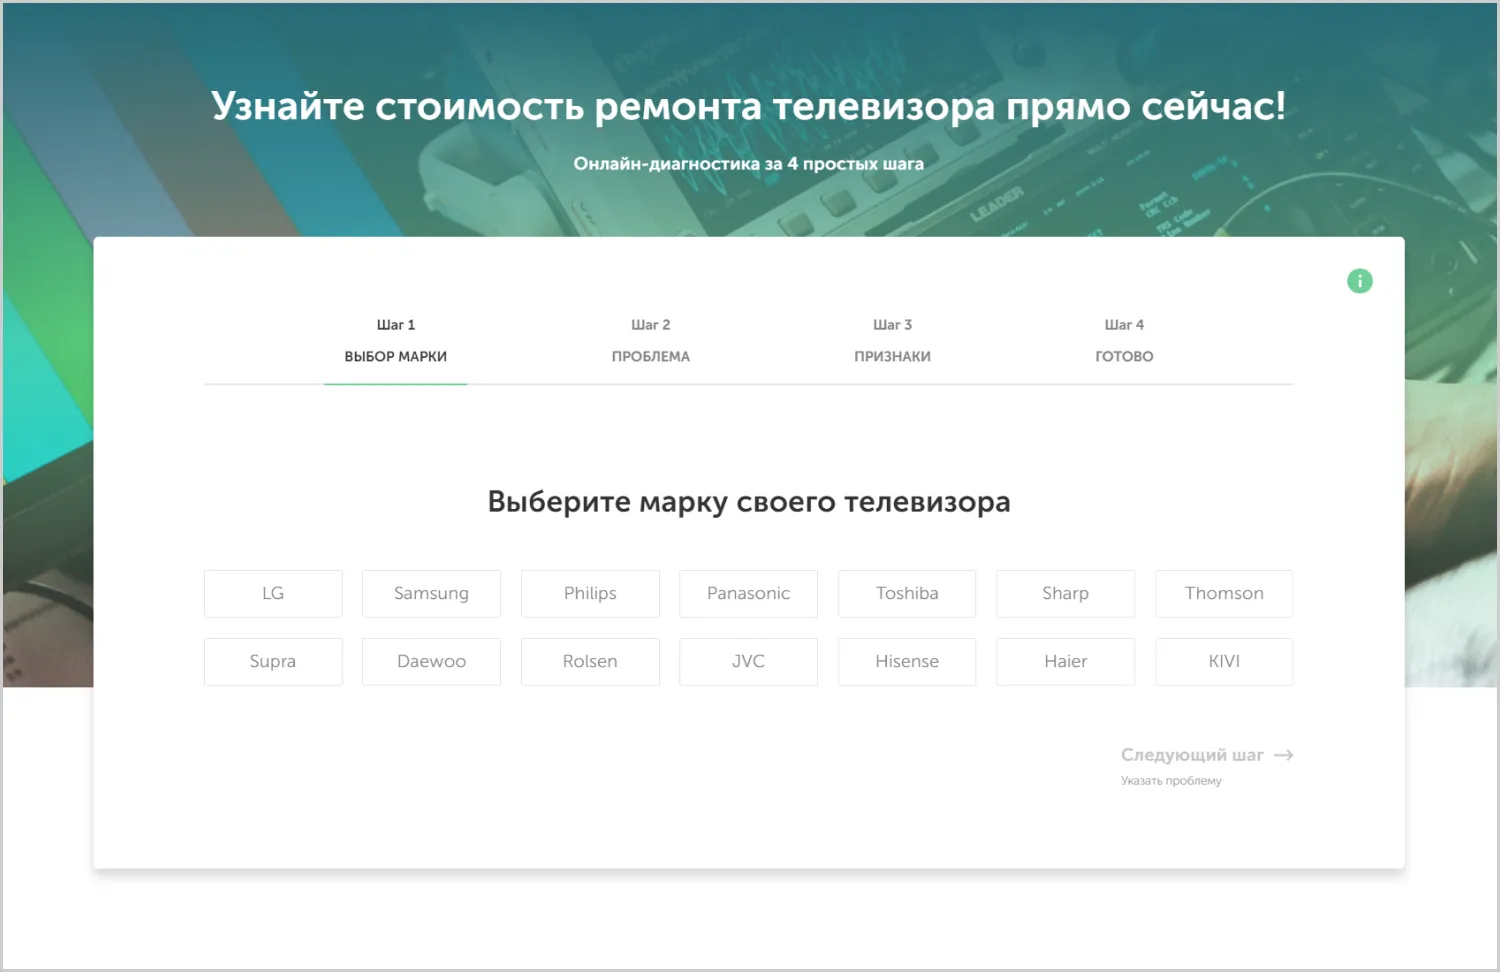Choose the Thomson brand button
Screen dimensions: 1500x972
(1224, 594)
